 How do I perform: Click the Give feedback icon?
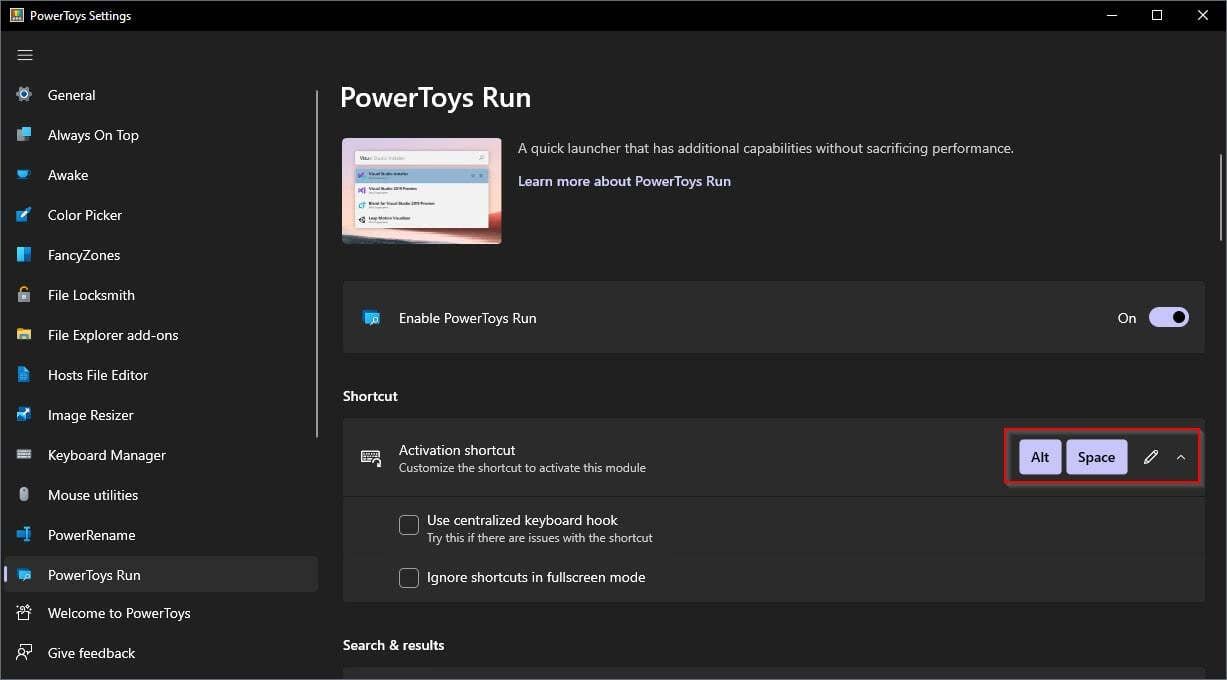tap(25, 653)
